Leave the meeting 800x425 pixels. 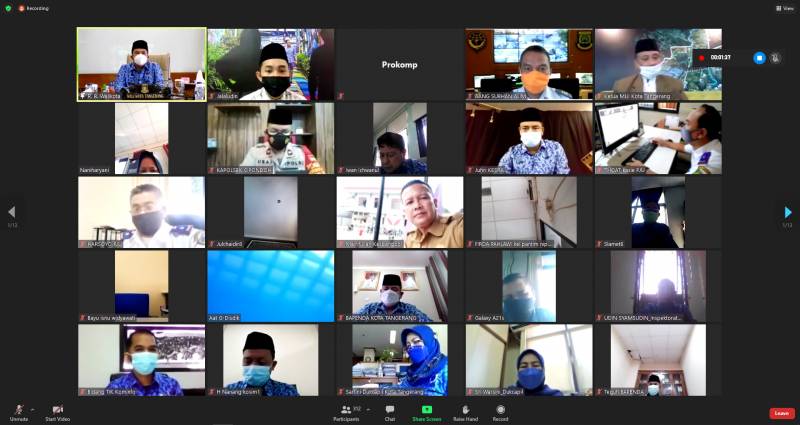(782, 413)
